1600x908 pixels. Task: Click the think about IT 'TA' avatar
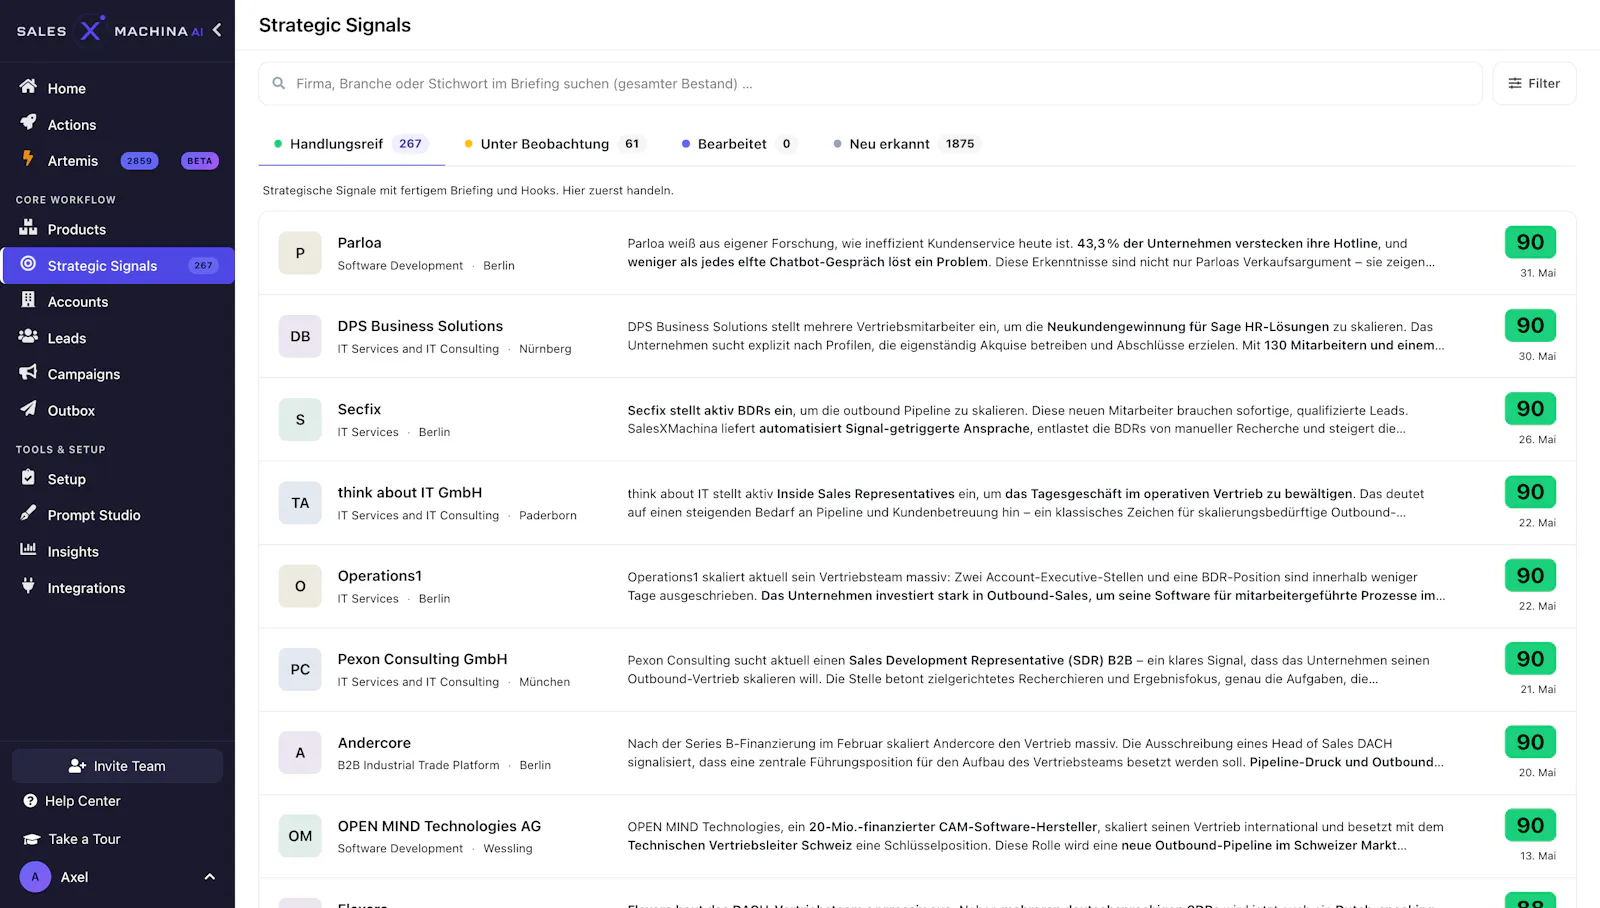[x=300, y=503]
